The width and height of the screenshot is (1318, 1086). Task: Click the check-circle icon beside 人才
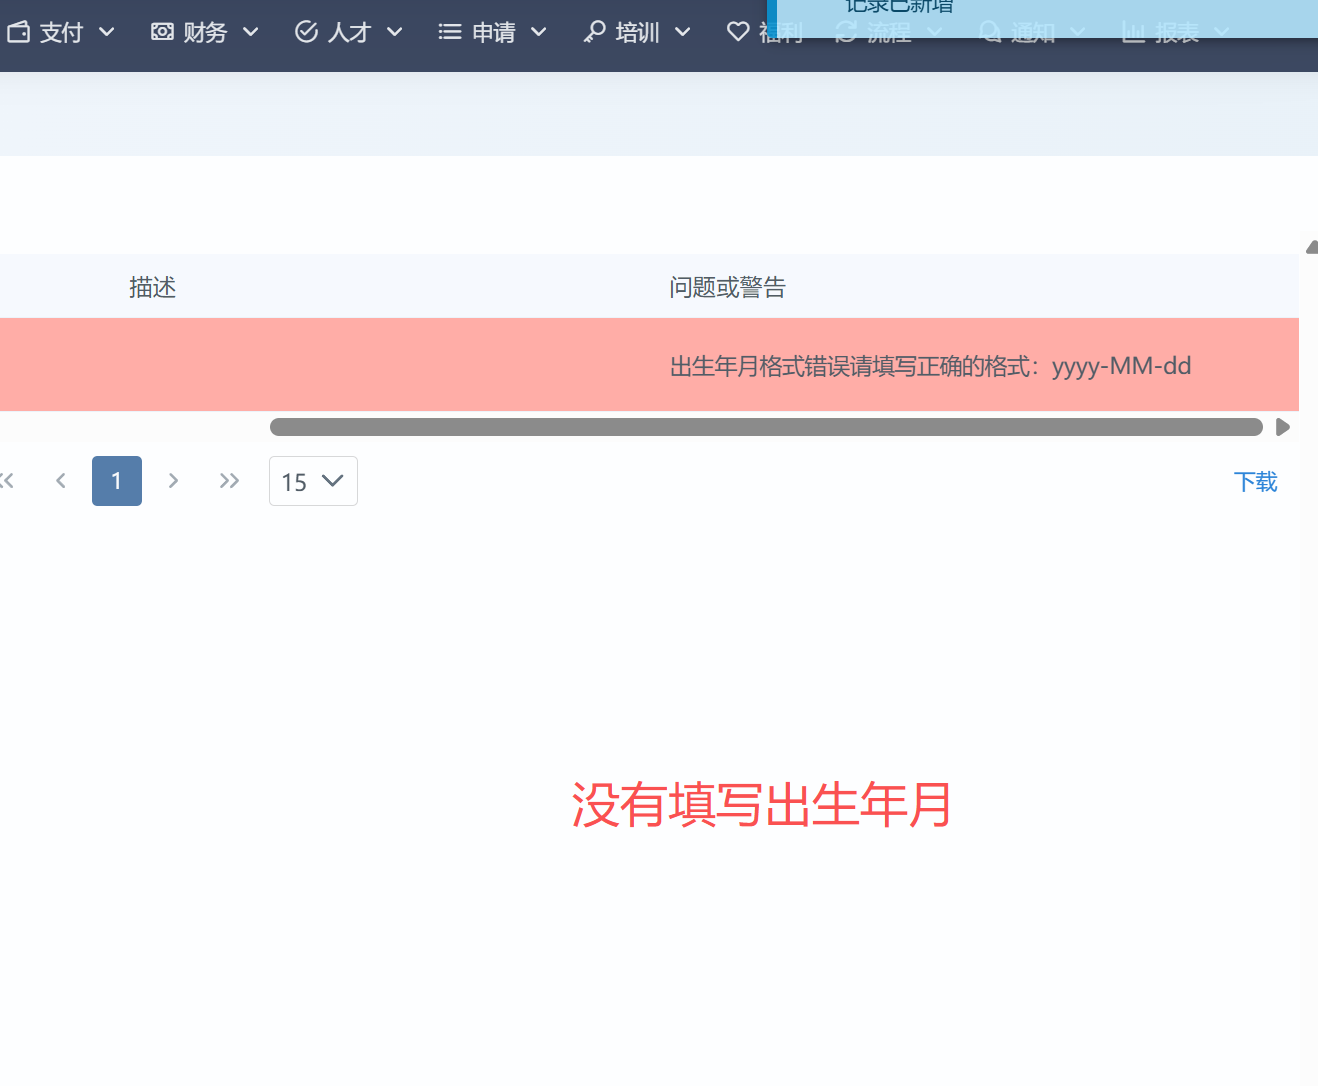306,32
